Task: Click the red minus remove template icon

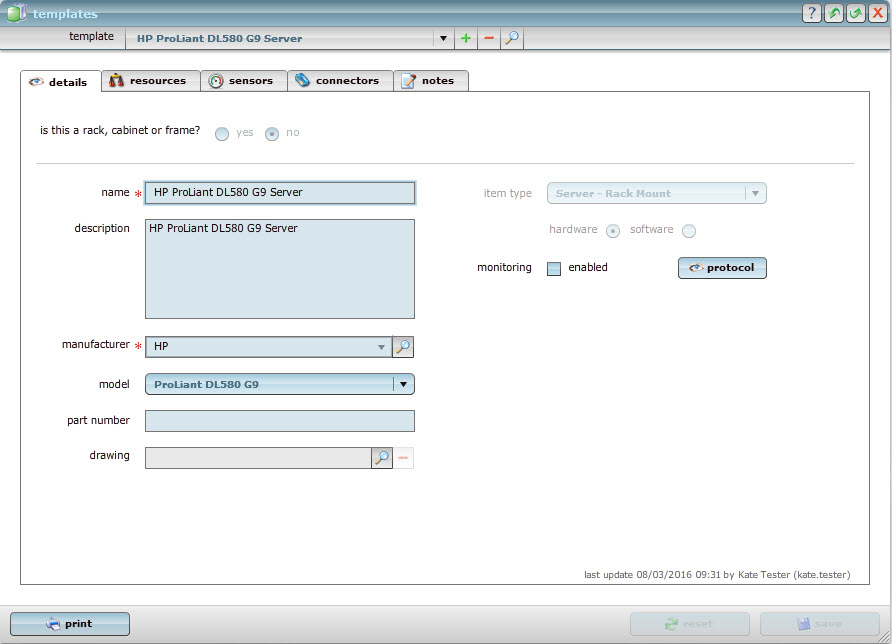Action: pyautogui.click(x=489, y=39)
